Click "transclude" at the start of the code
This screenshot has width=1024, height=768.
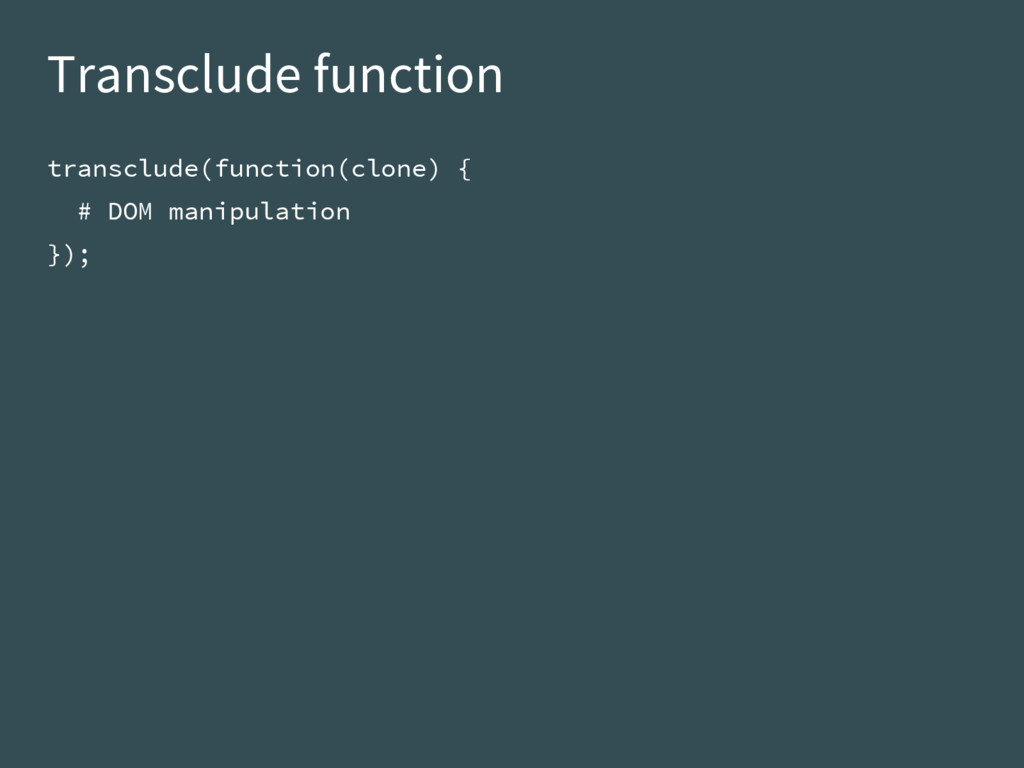[x=123, y=169]
